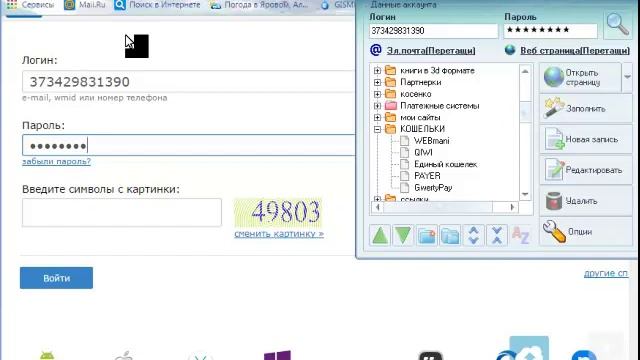Click the A-Z sort icon
This screenshot has width=640, height=360.
pos(520,235)
